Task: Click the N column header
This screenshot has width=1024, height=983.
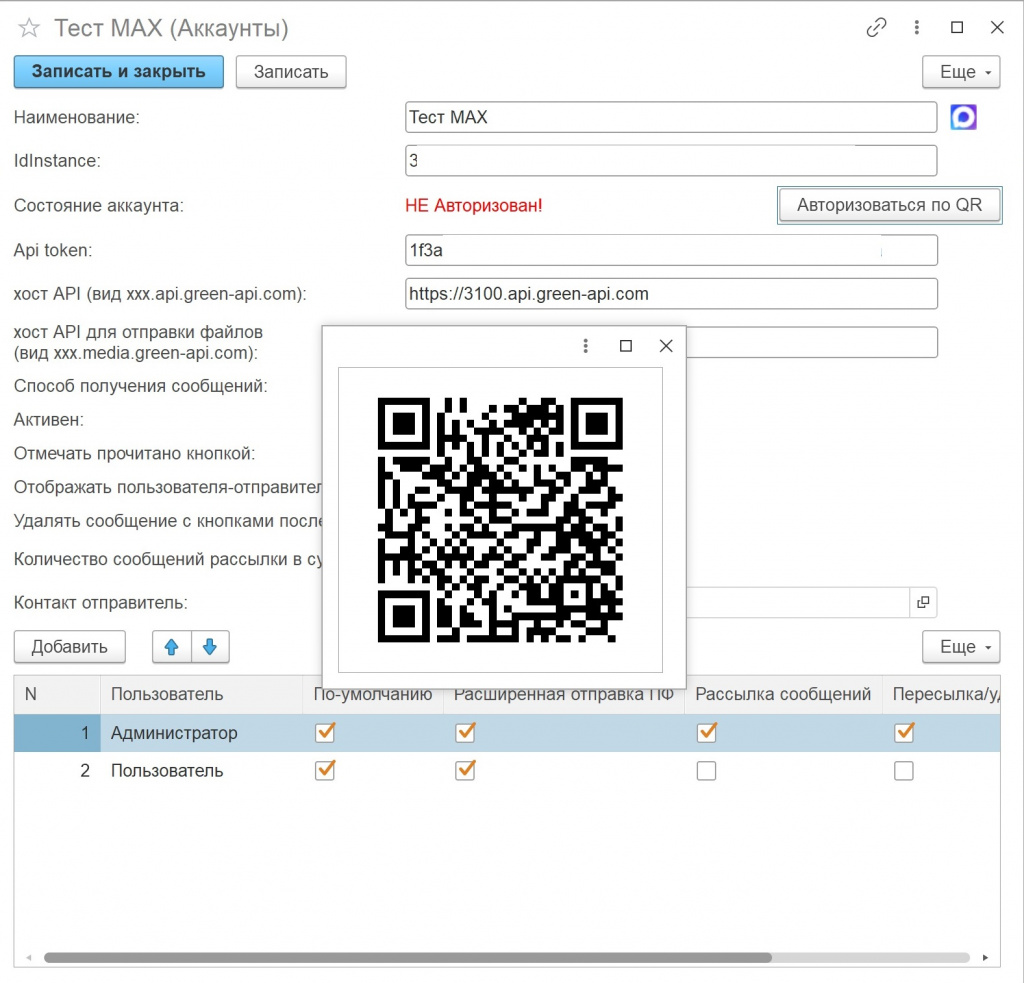Action: pyautogui.click(x=57, y=694)
